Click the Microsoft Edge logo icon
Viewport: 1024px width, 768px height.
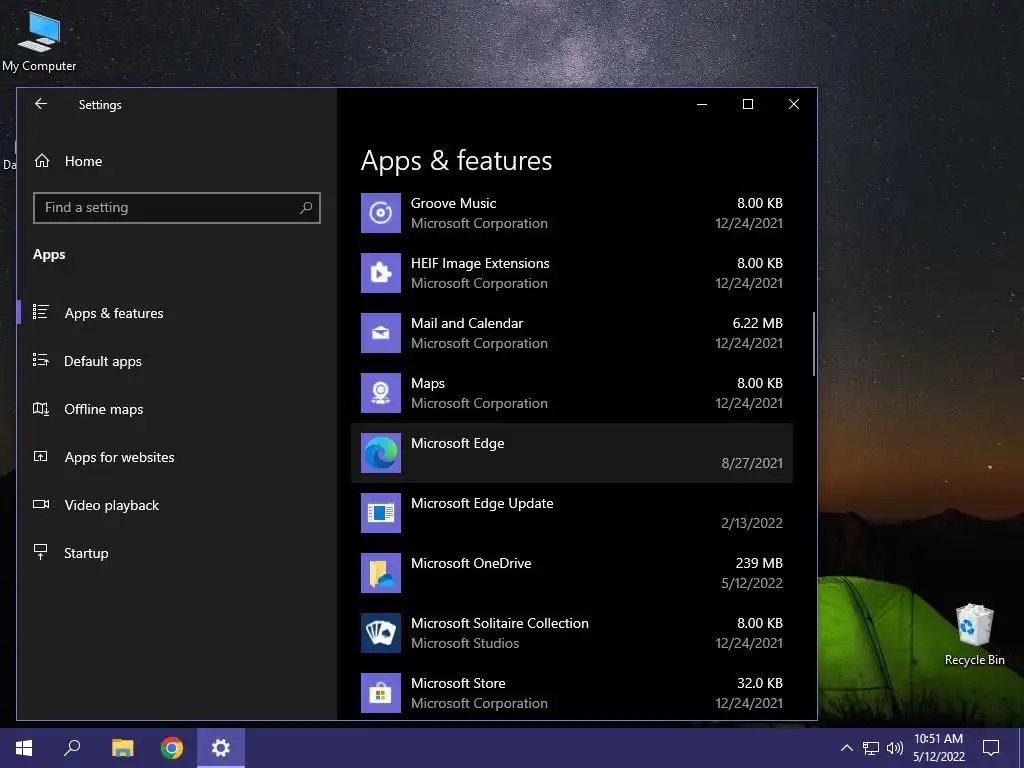[x=381, y=453]
